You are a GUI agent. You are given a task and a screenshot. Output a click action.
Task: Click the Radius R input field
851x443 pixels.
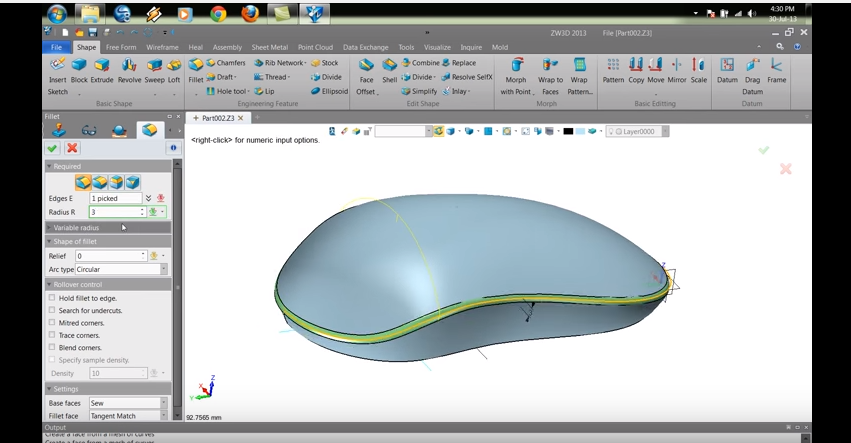tap(114, 212)
